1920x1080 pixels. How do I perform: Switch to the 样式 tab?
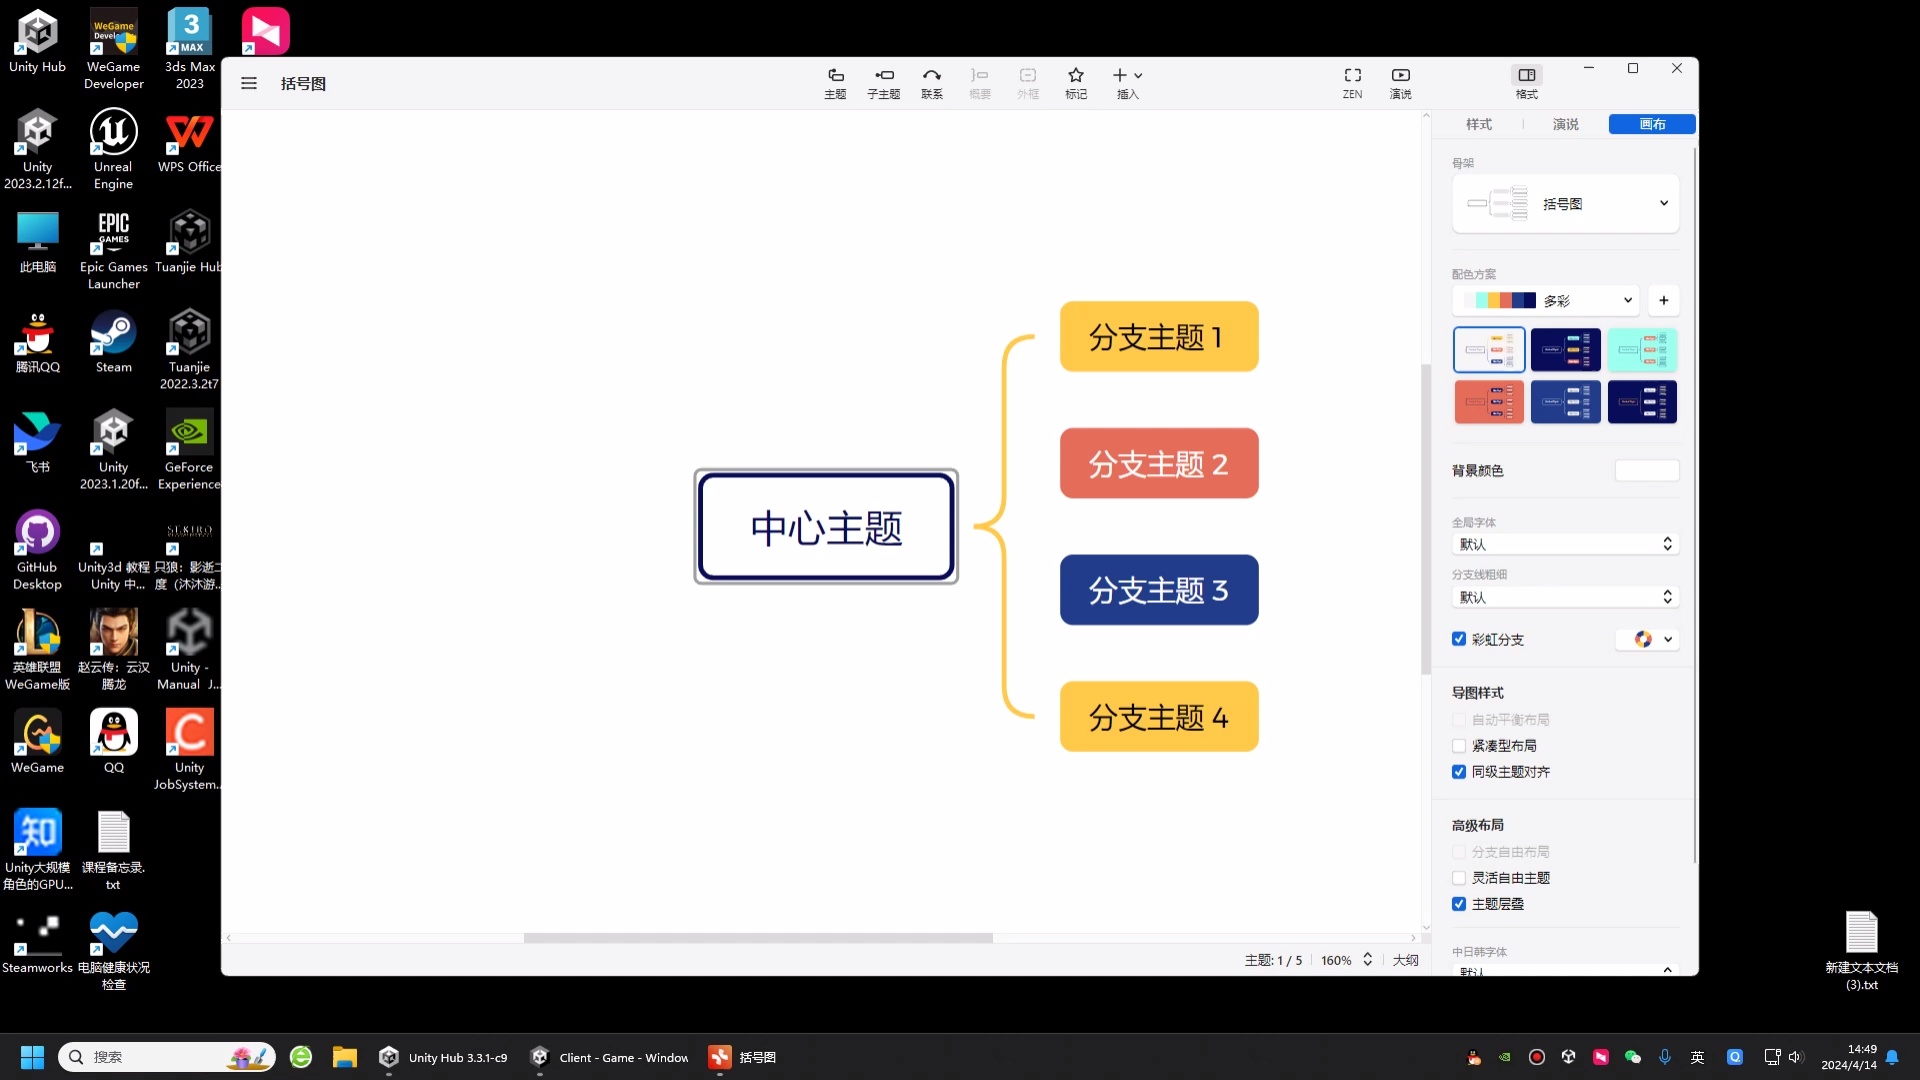tap(1478, 124)
